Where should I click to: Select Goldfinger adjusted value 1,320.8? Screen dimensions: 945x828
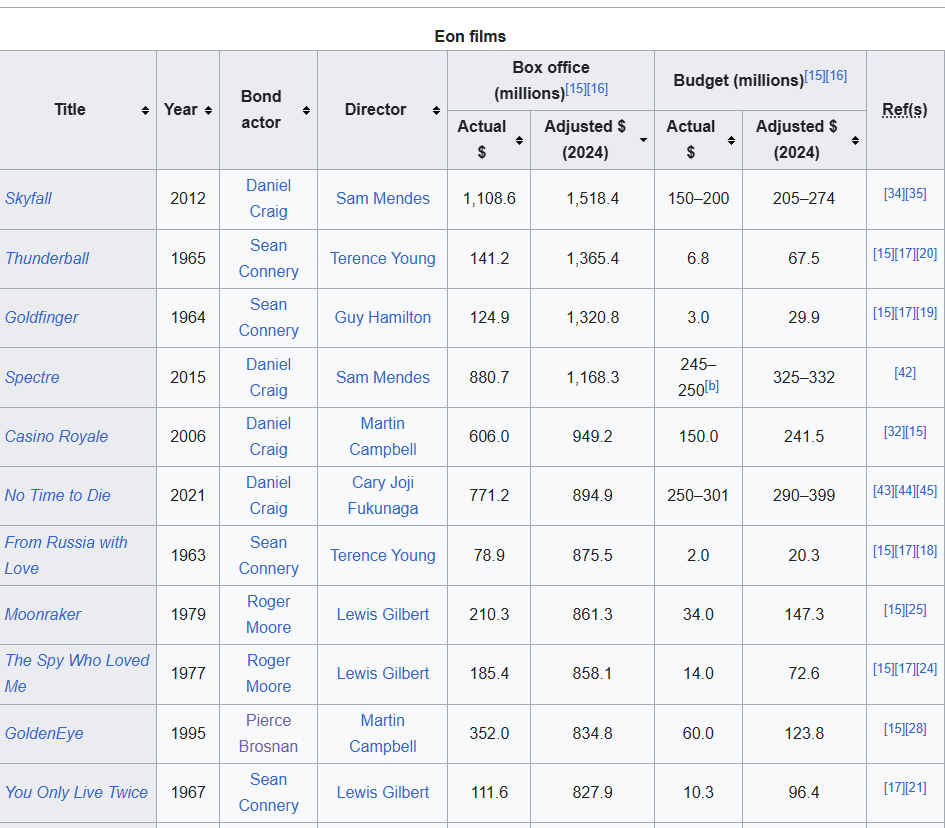point(592,318)
